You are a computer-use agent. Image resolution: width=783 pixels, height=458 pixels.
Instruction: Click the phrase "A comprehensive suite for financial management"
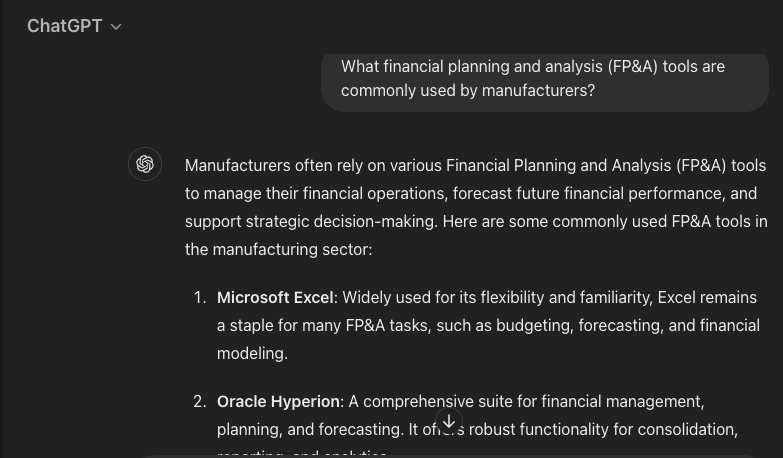point(526,401)
